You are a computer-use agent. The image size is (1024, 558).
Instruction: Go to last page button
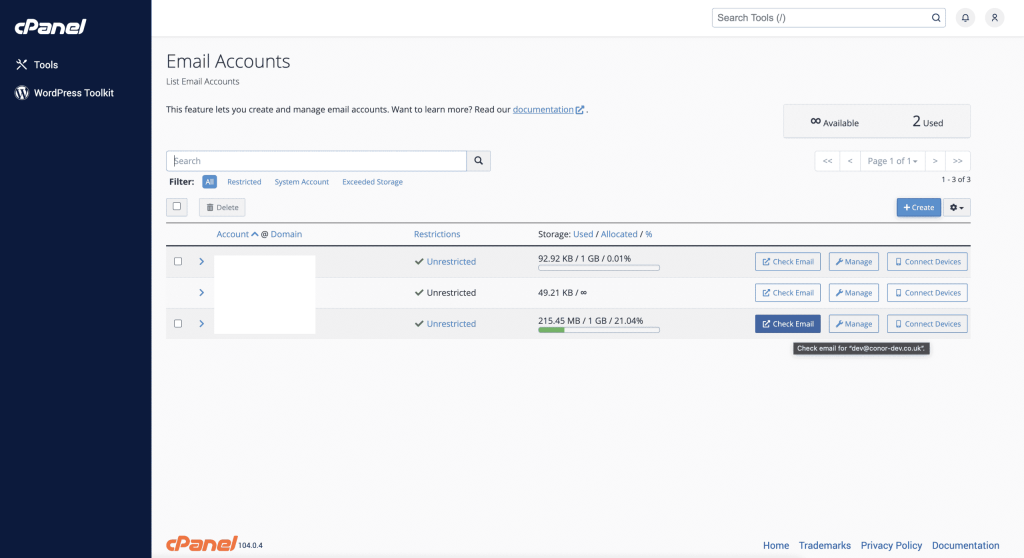(957, 161)
